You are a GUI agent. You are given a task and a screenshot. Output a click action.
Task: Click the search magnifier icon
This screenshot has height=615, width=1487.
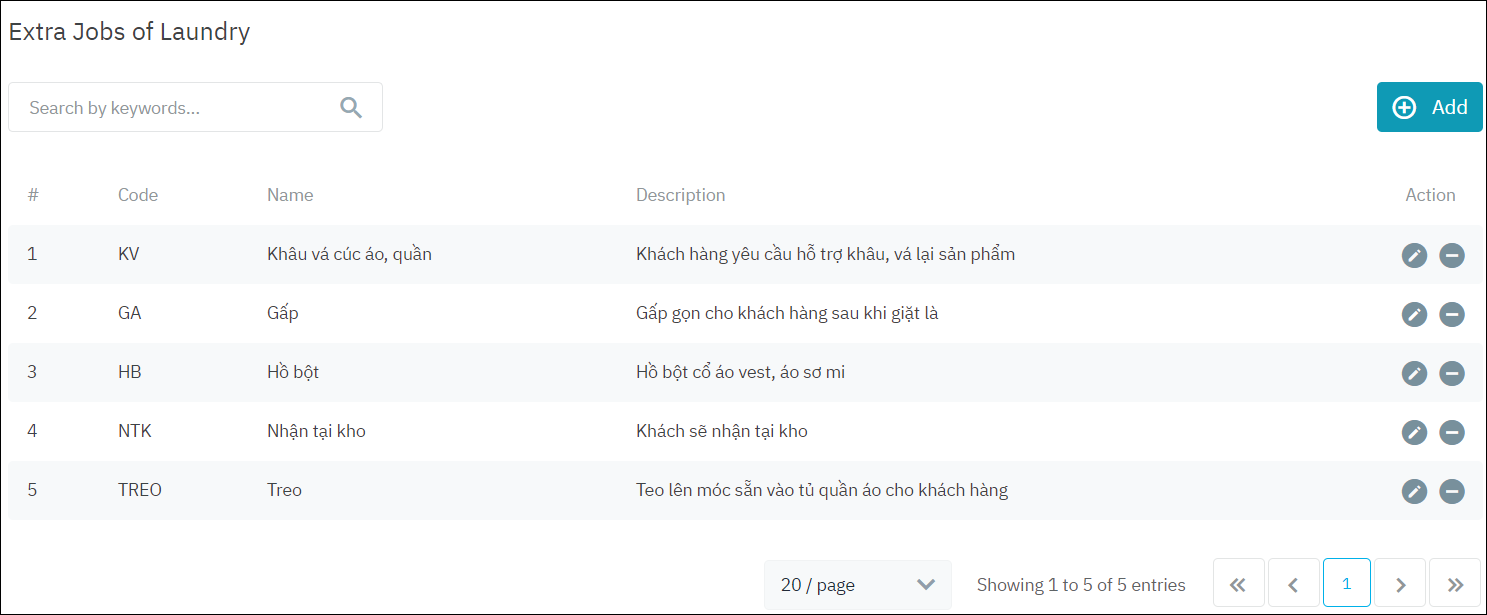351,108
